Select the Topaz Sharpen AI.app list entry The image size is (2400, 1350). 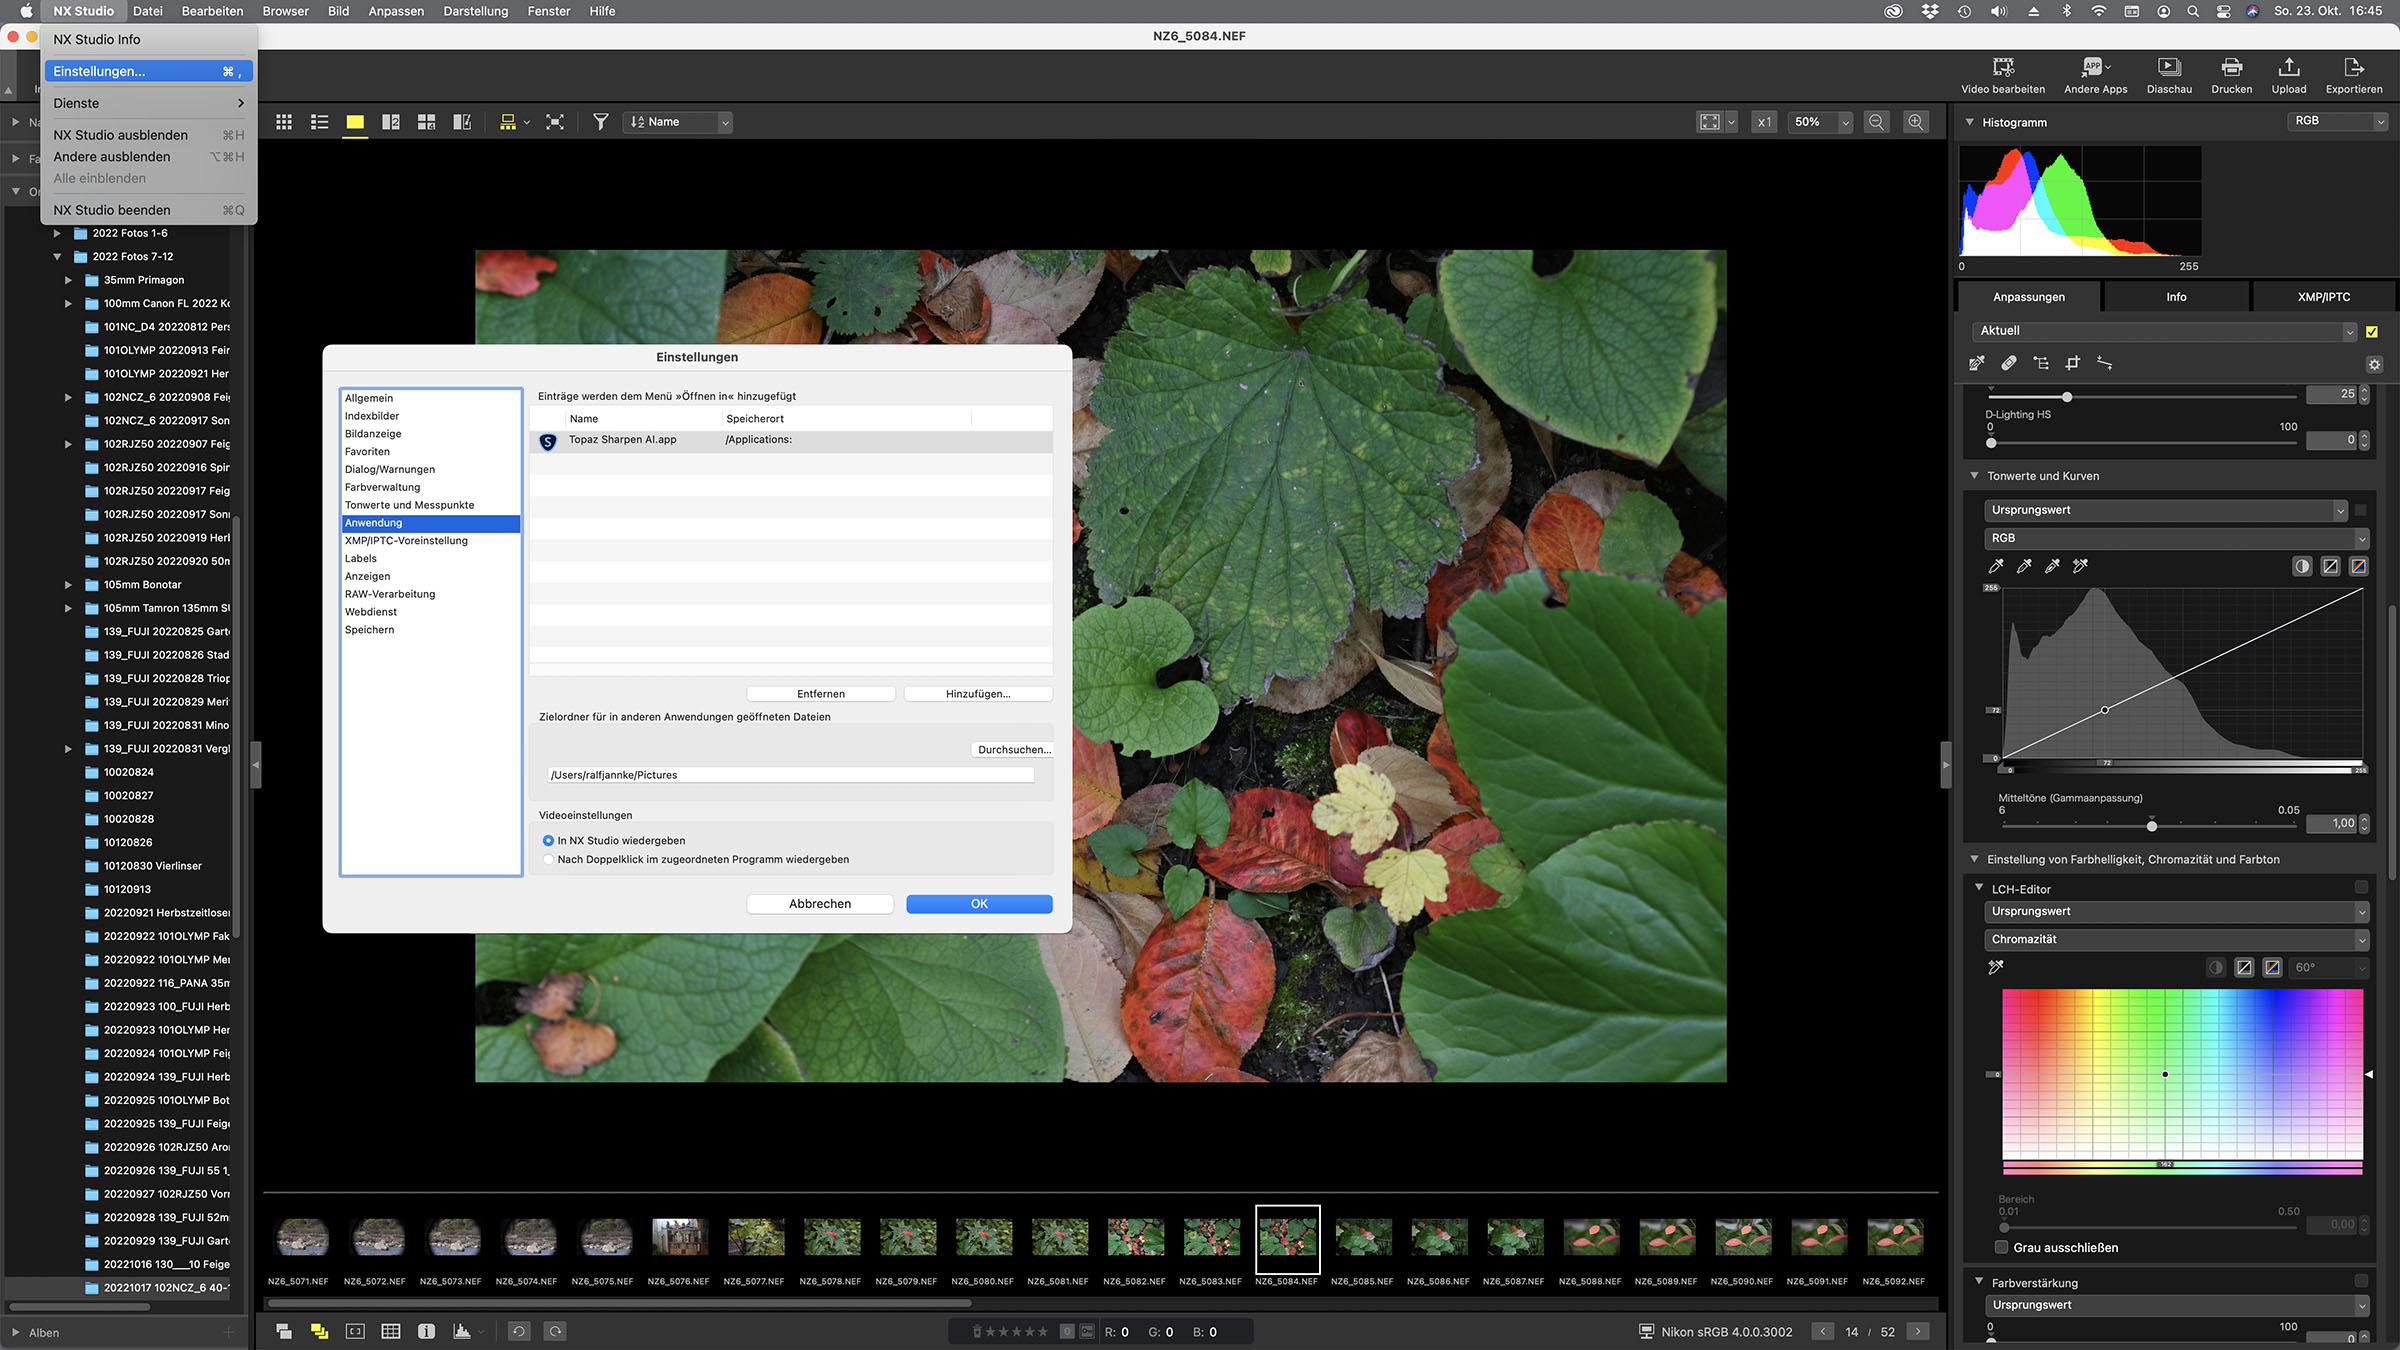[x=790, y=440]
